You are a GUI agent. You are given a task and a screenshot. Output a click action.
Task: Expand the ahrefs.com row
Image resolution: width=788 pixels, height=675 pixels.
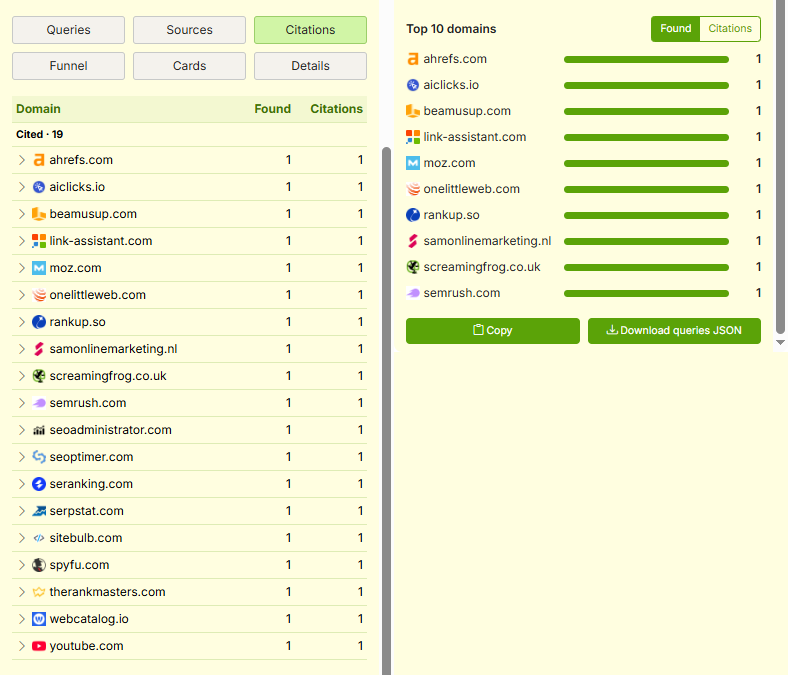point(22,160)
